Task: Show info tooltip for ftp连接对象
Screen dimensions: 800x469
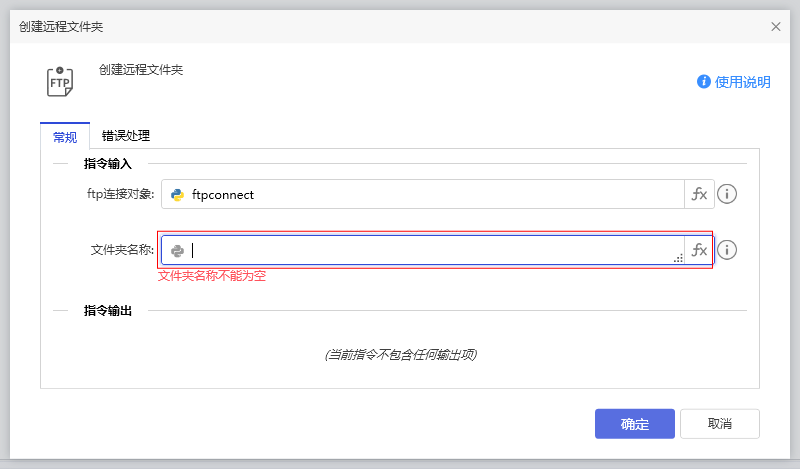Action: pyautogui.click(x=727, y=195)
